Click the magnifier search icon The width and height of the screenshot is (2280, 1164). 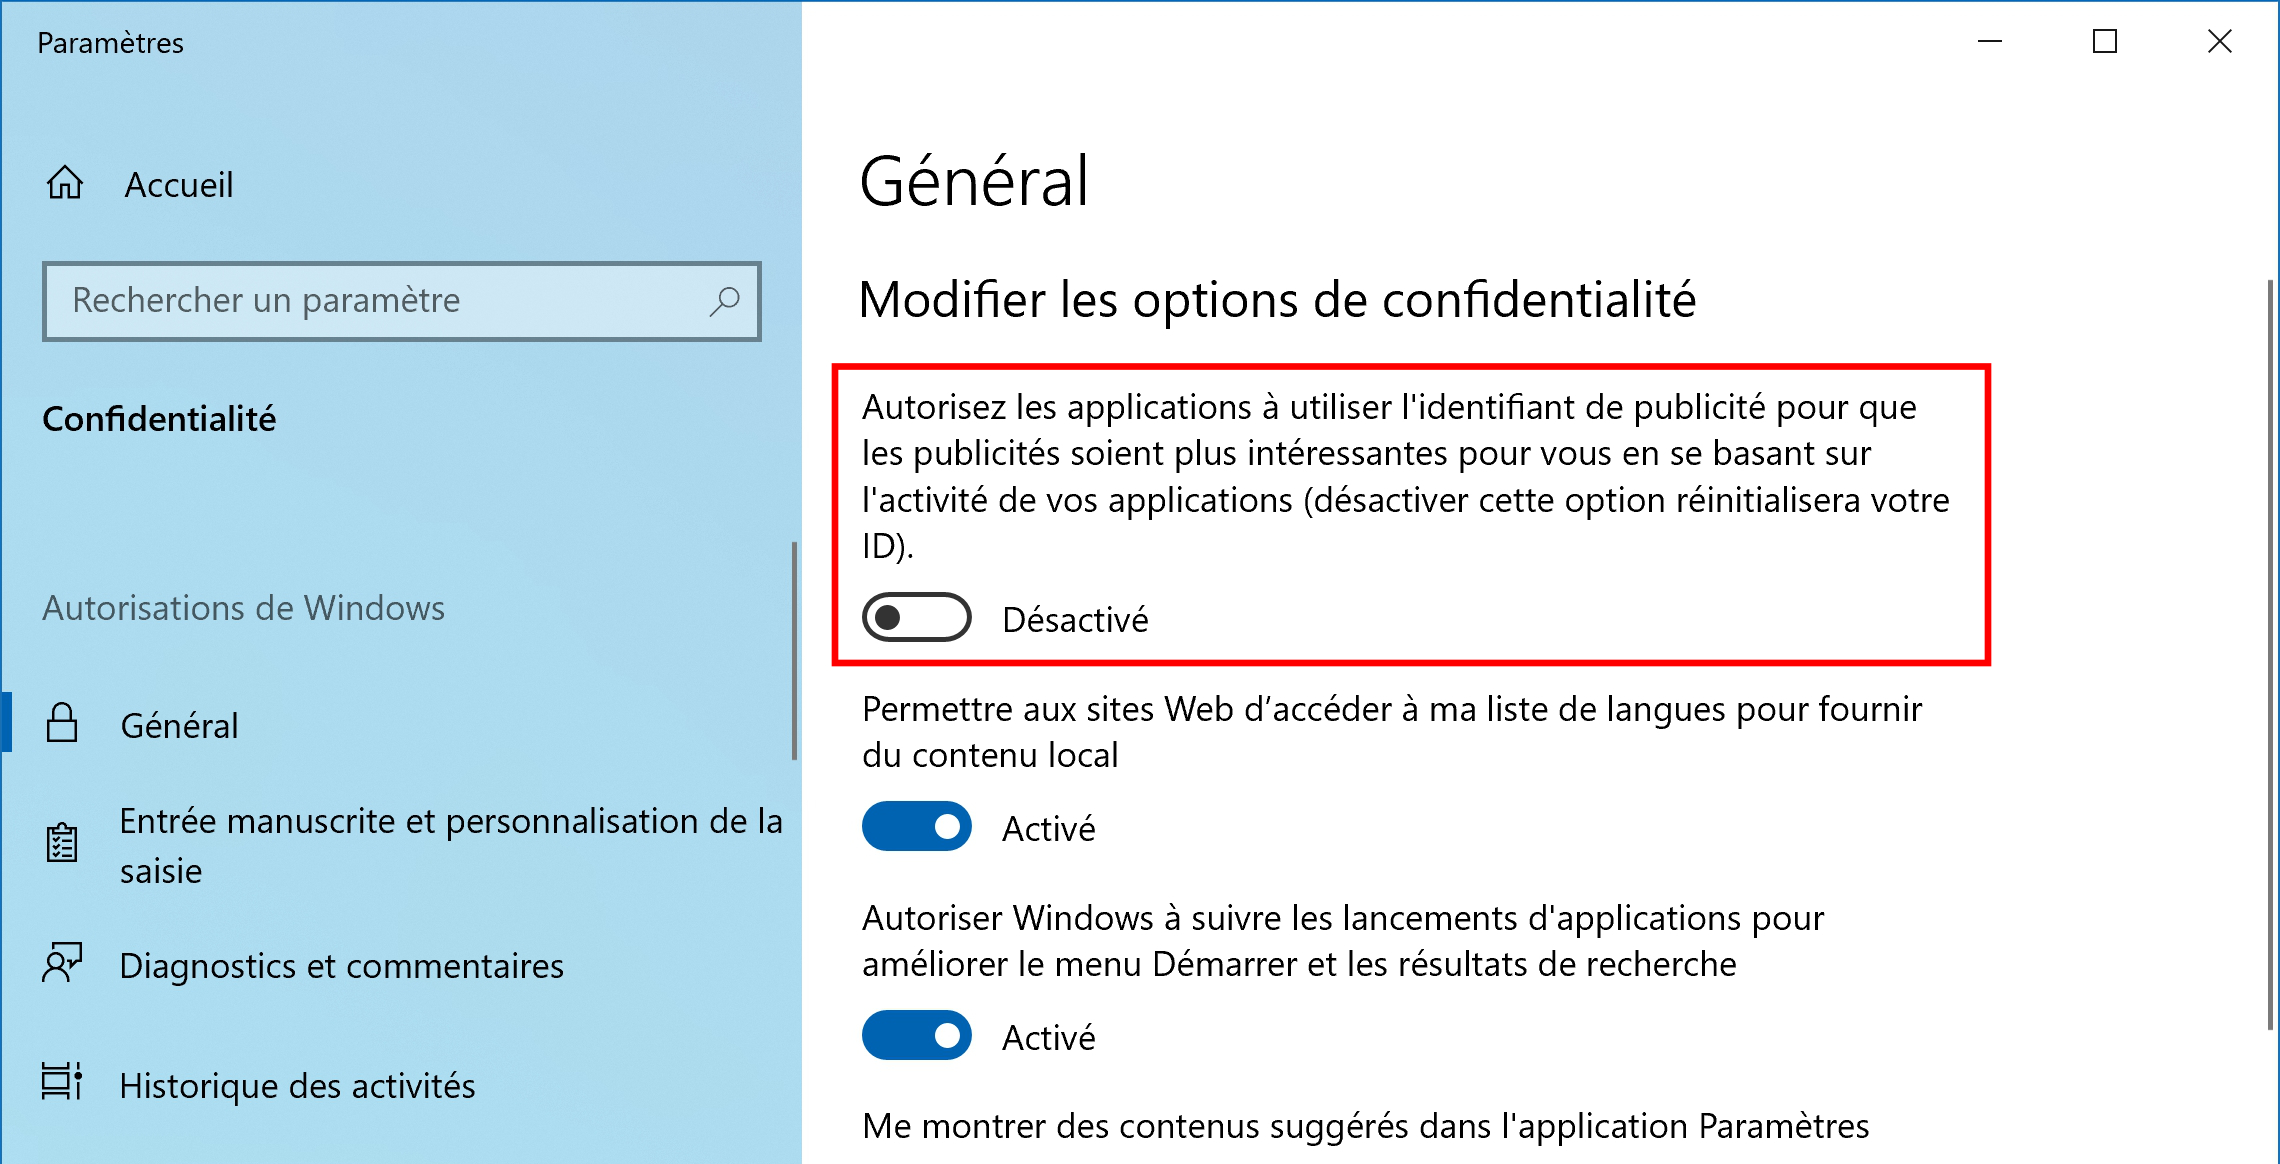click(x=724, y=301)
